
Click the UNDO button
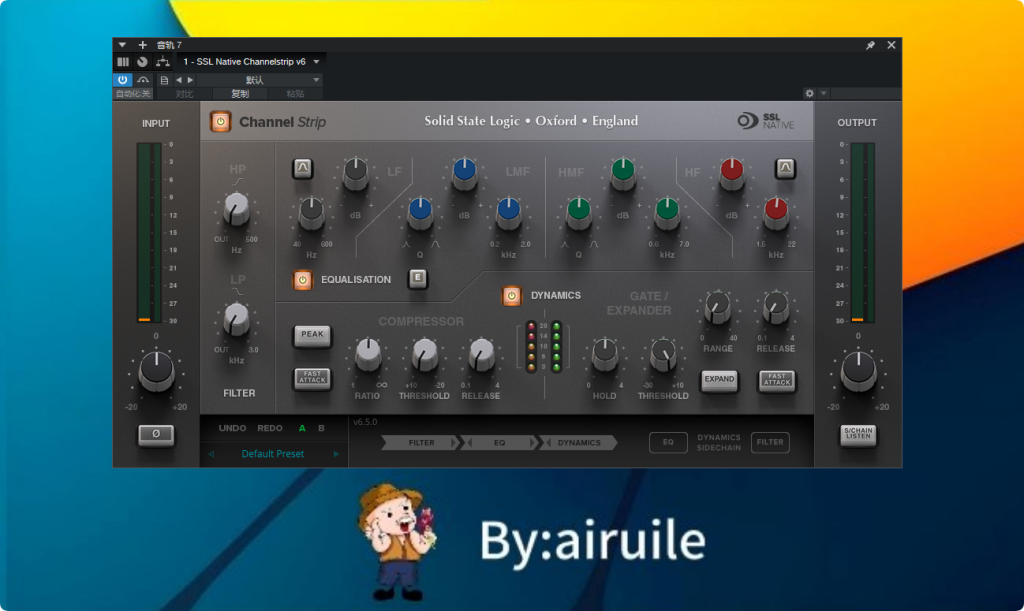coord(232,428)
